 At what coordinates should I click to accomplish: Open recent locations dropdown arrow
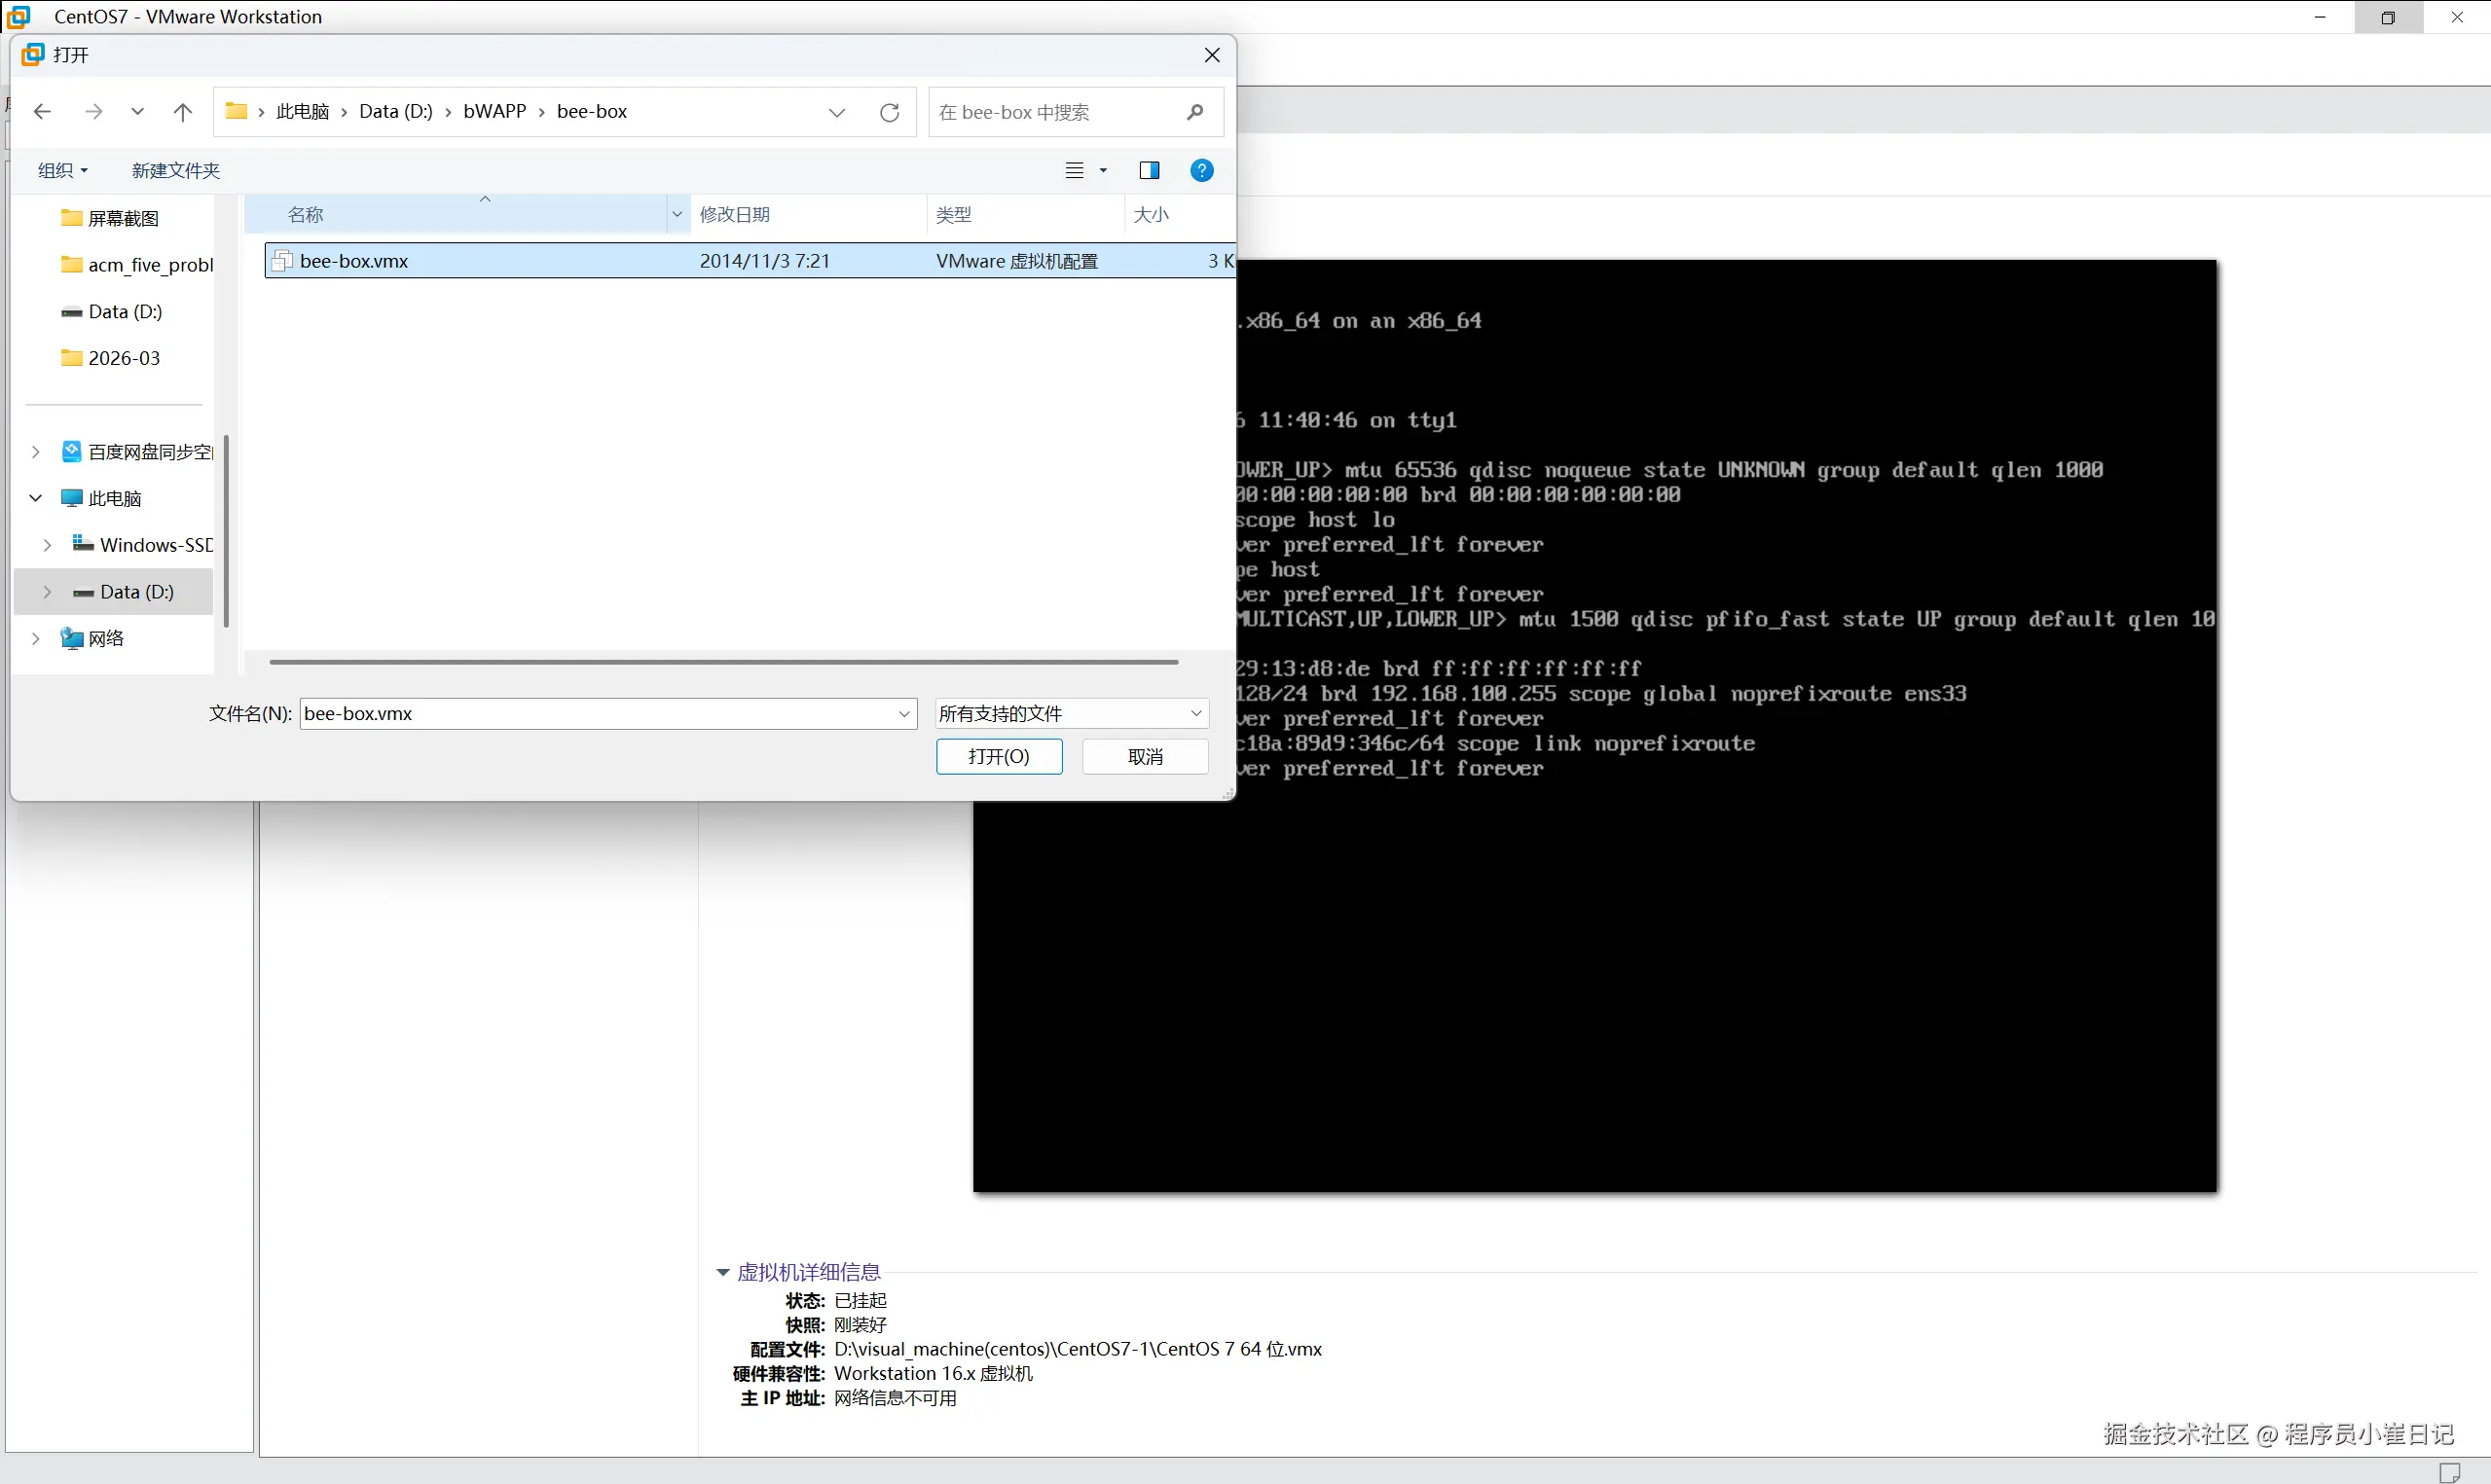[137, 112]
